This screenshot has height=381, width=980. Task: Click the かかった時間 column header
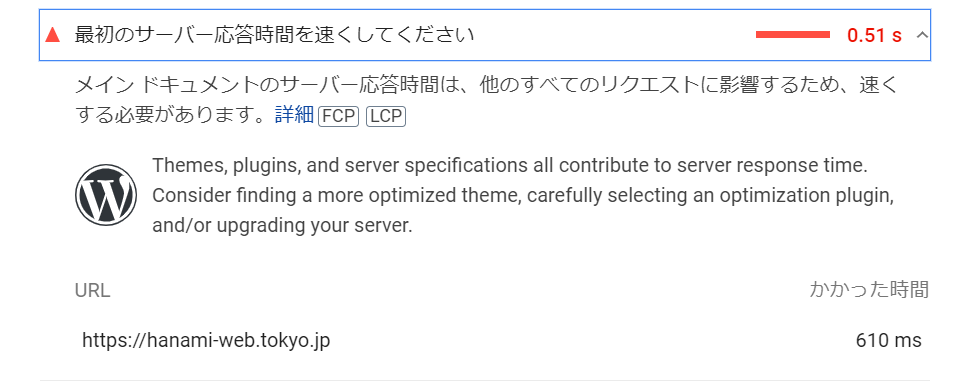(869, 290)
